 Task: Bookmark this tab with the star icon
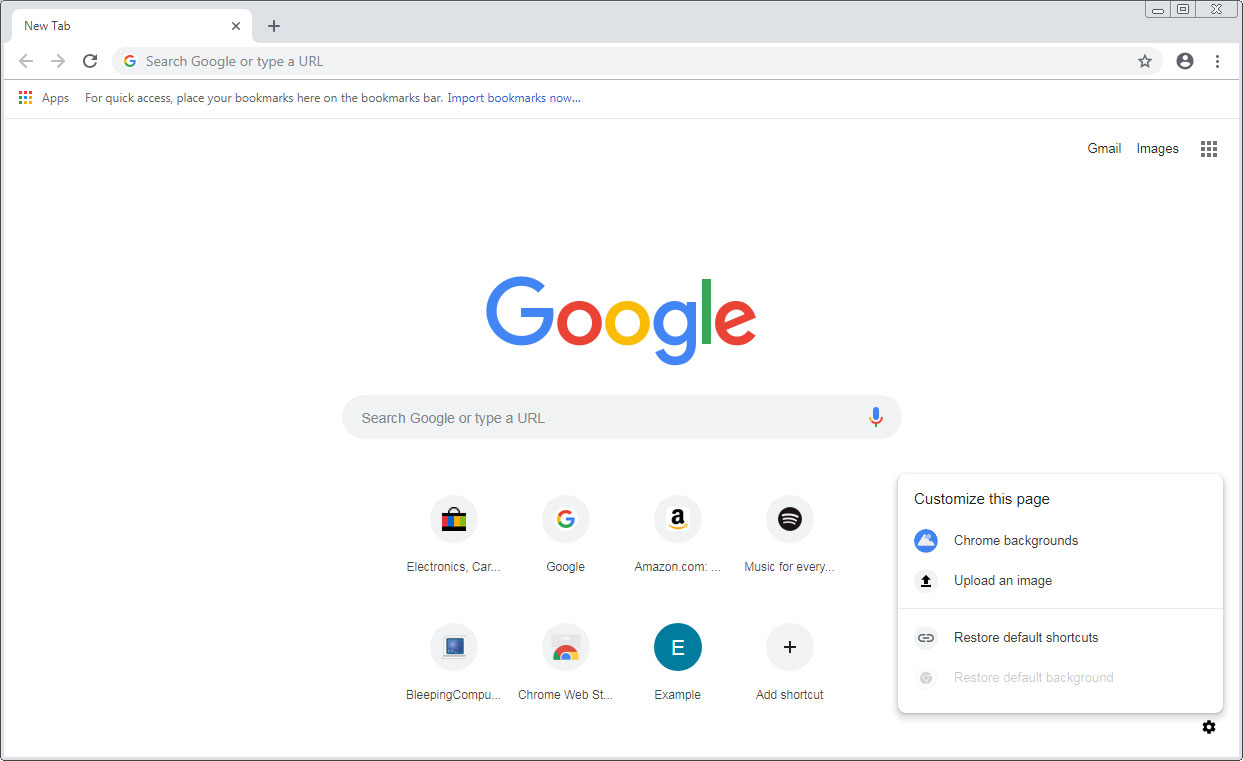pos(1145,61)
